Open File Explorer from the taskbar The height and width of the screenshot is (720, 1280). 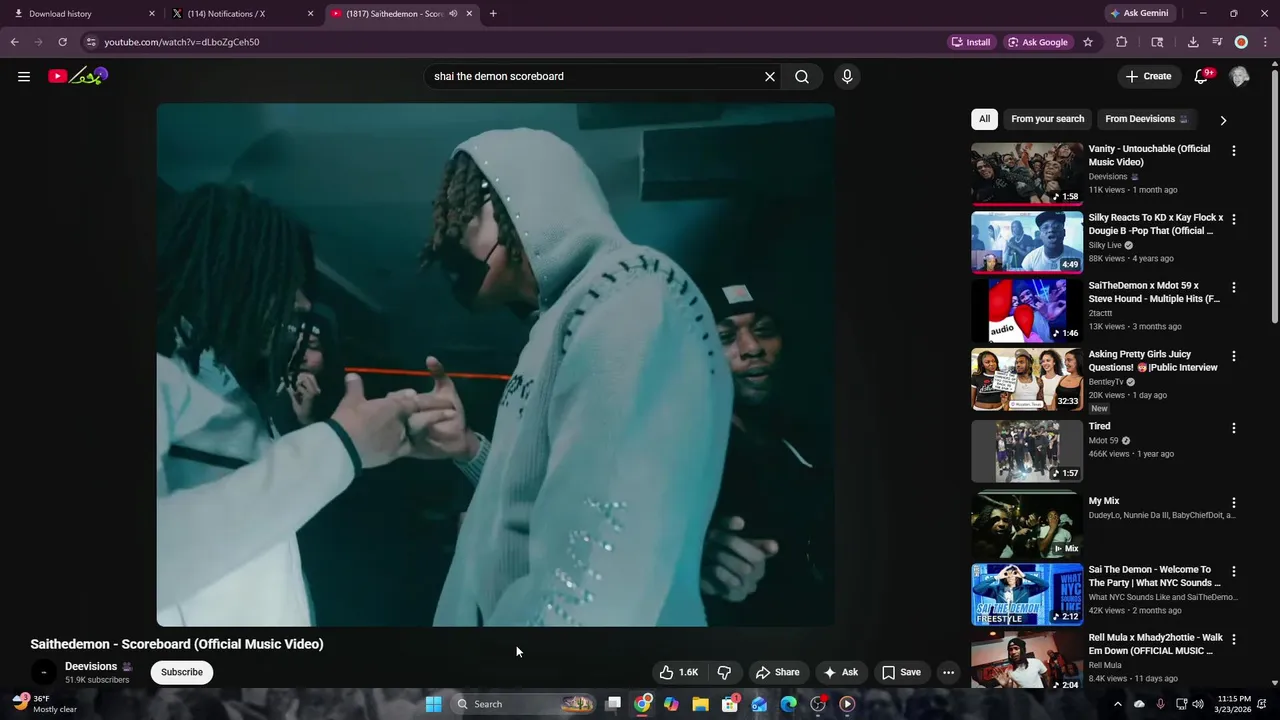point(701,704)
